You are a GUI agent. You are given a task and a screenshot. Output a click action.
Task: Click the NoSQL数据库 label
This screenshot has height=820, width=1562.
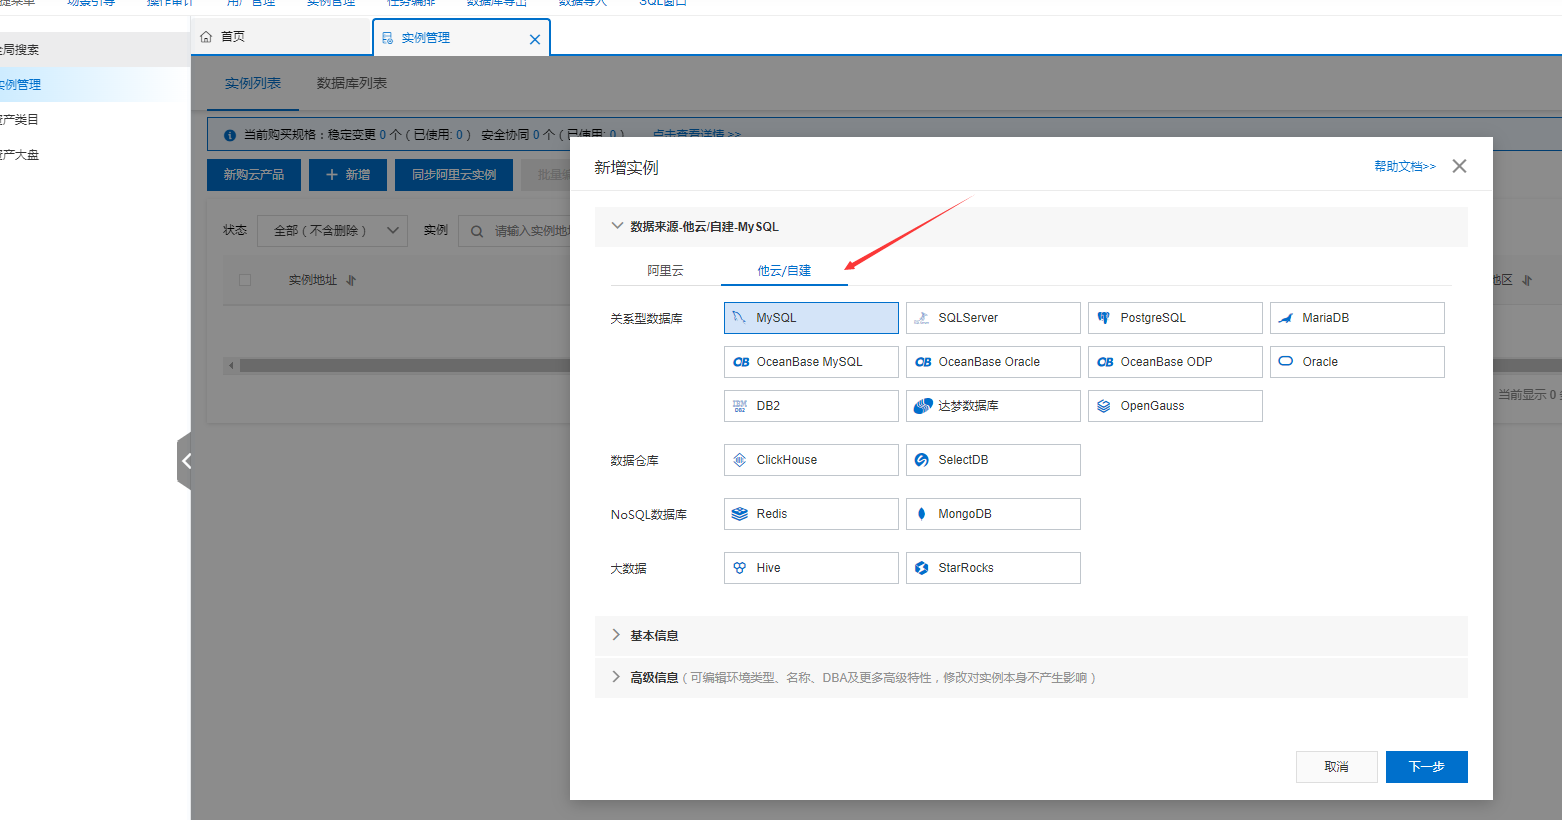[649, 515]
